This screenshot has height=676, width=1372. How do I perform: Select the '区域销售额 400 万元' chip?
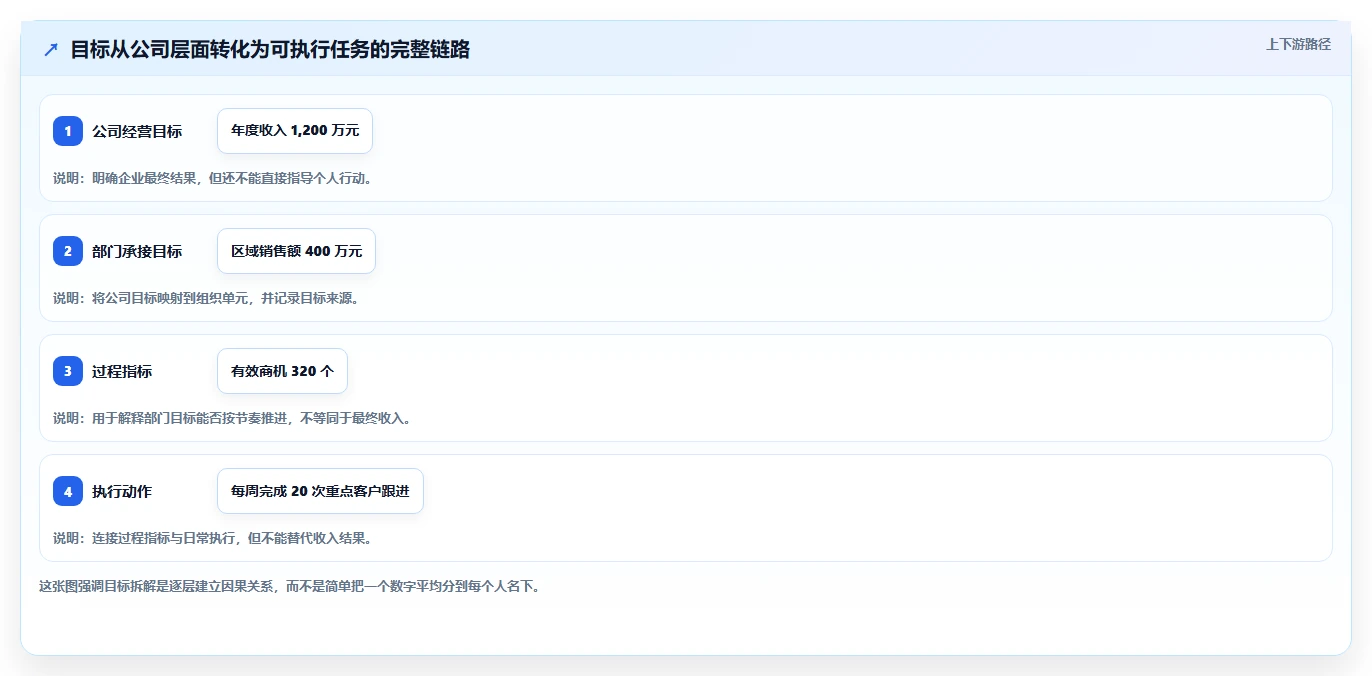click(x=296, y=251)
